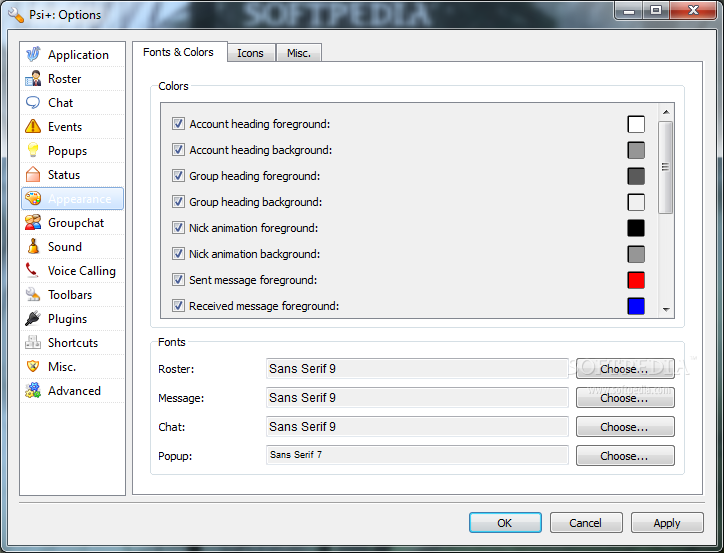This screenshot has height=553, width=724.
Task: Click the Psi+ wrench title bar icon
Action: pos(16,15)
